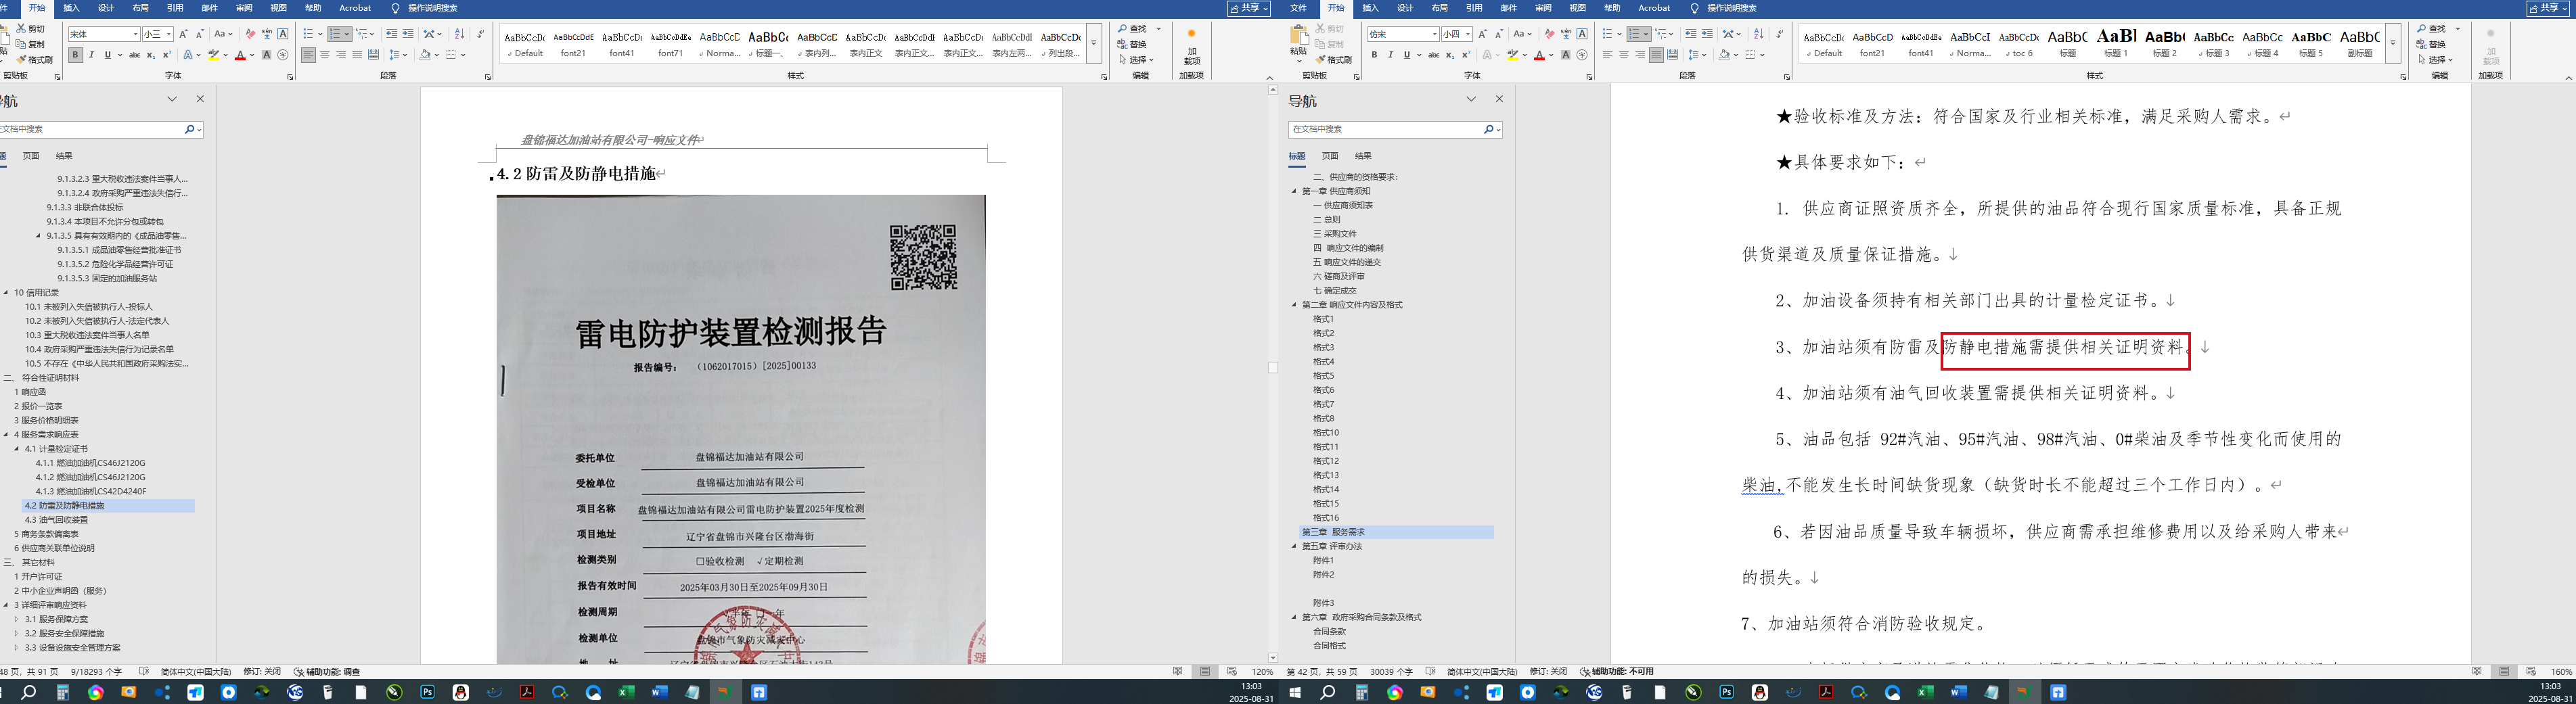Toggle bold in the right Word window

click(x=1374, y=55)
